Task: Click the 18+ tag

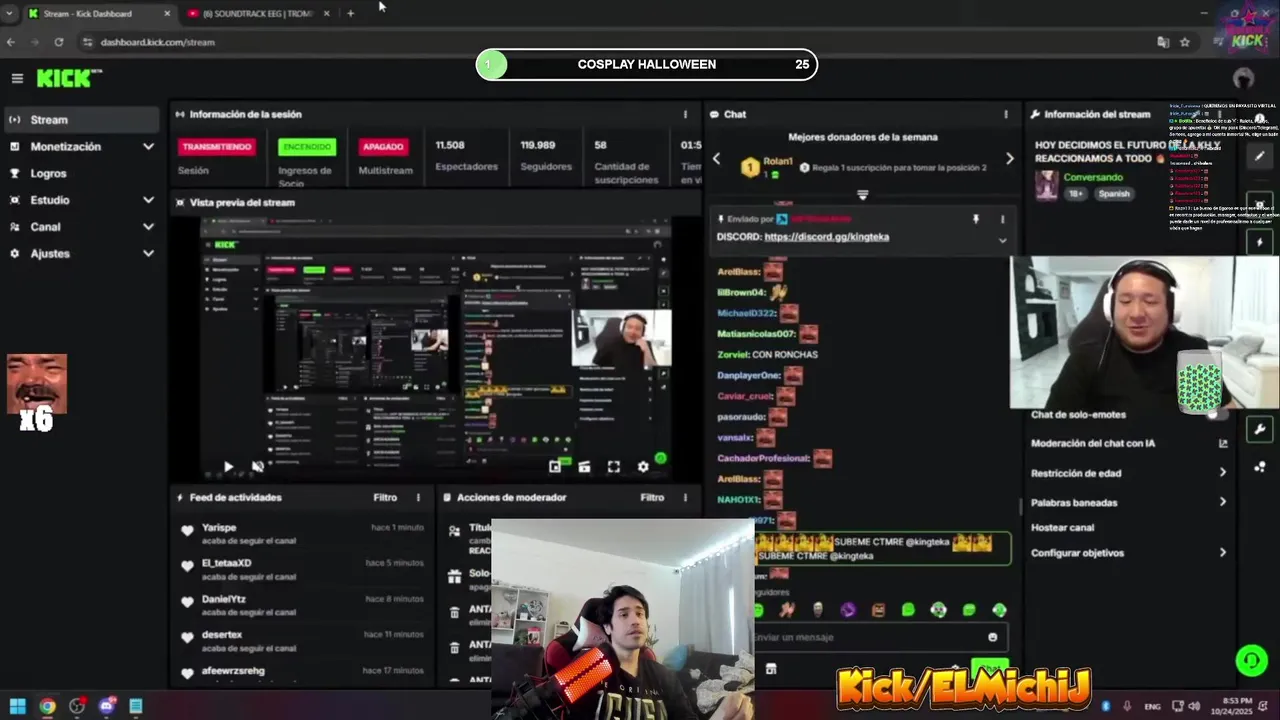Action: tap(1075, 194)
